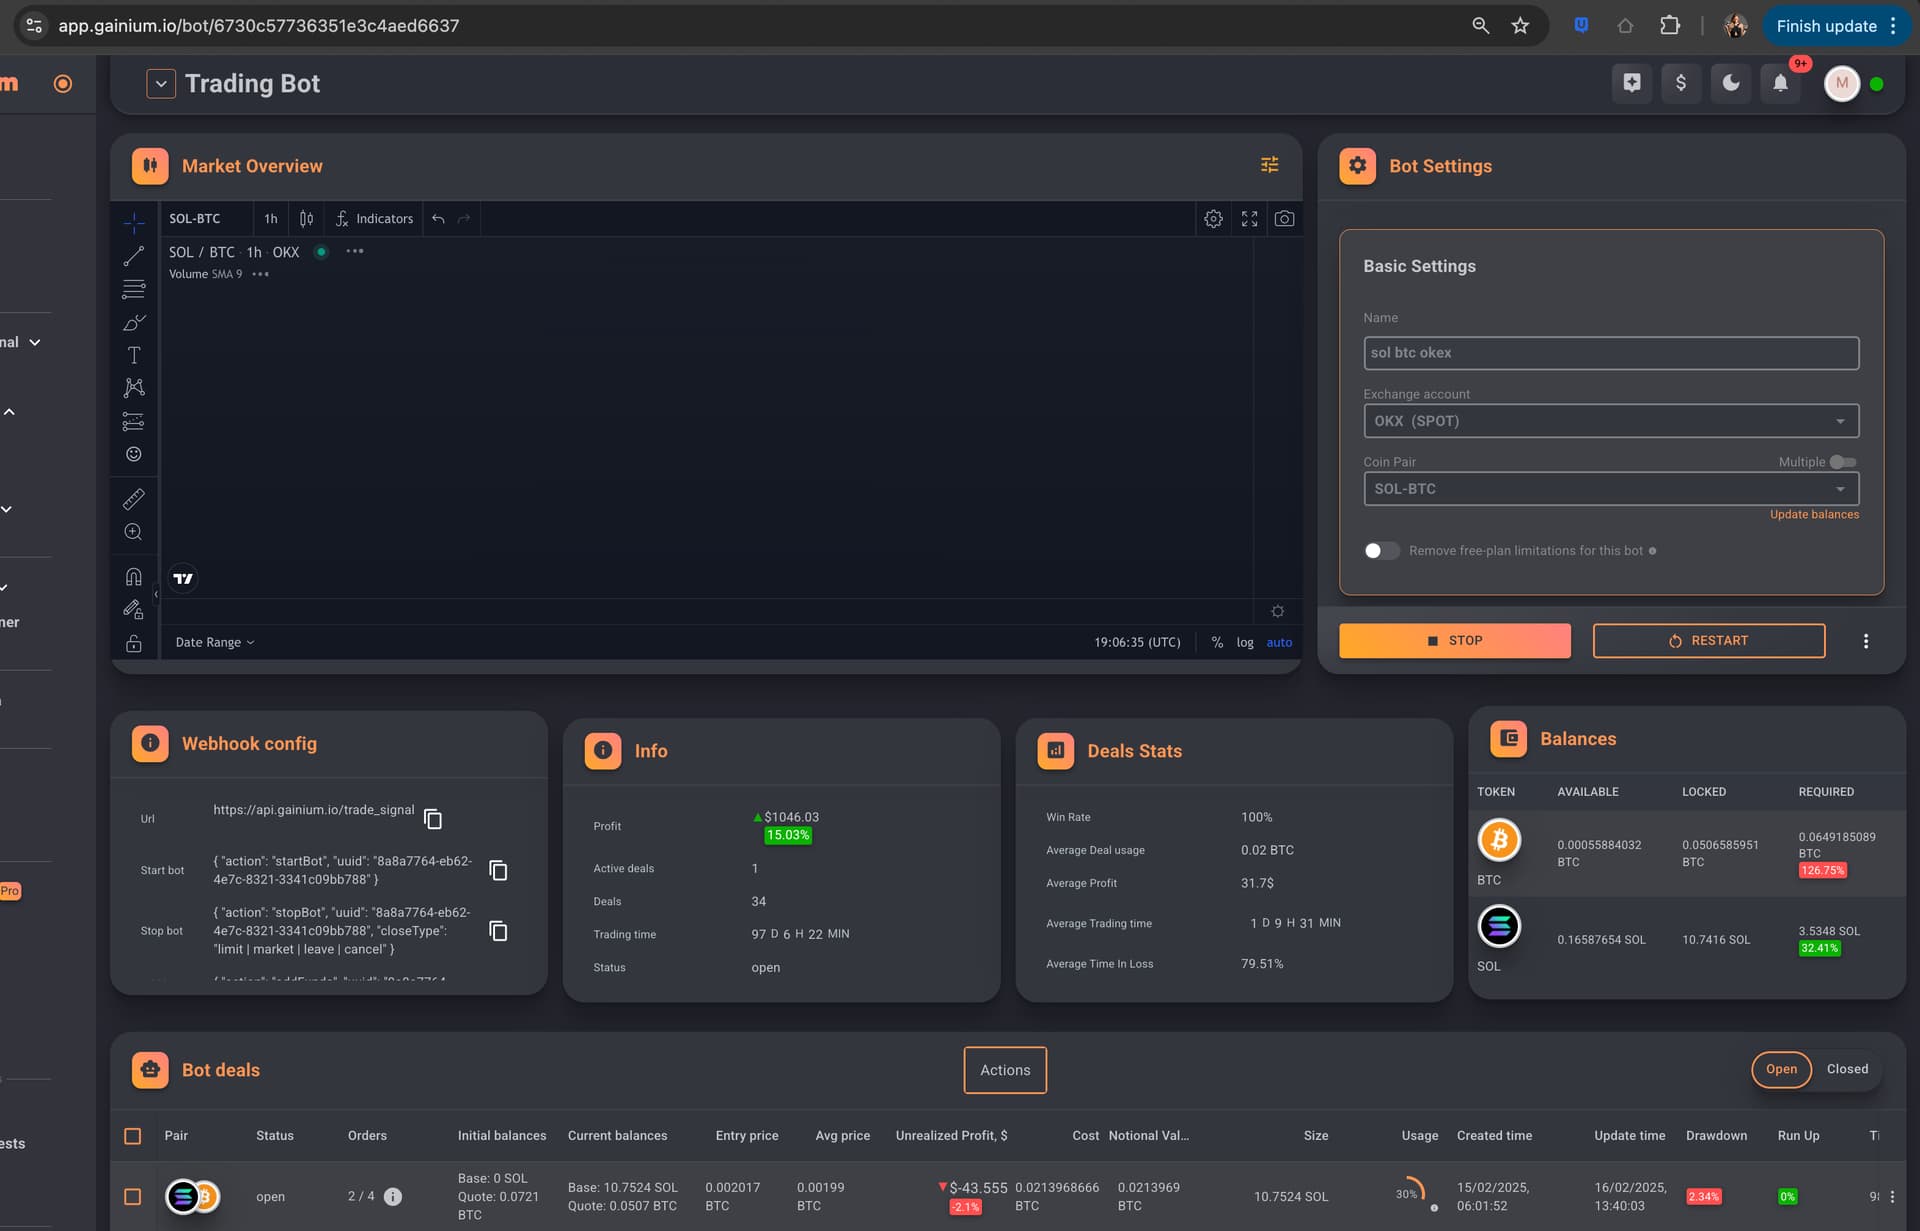Click the 30% usage progress indicator
This screenshot has width=1920, height=1231.
pyautogui.click(x=1410, y=1193)
